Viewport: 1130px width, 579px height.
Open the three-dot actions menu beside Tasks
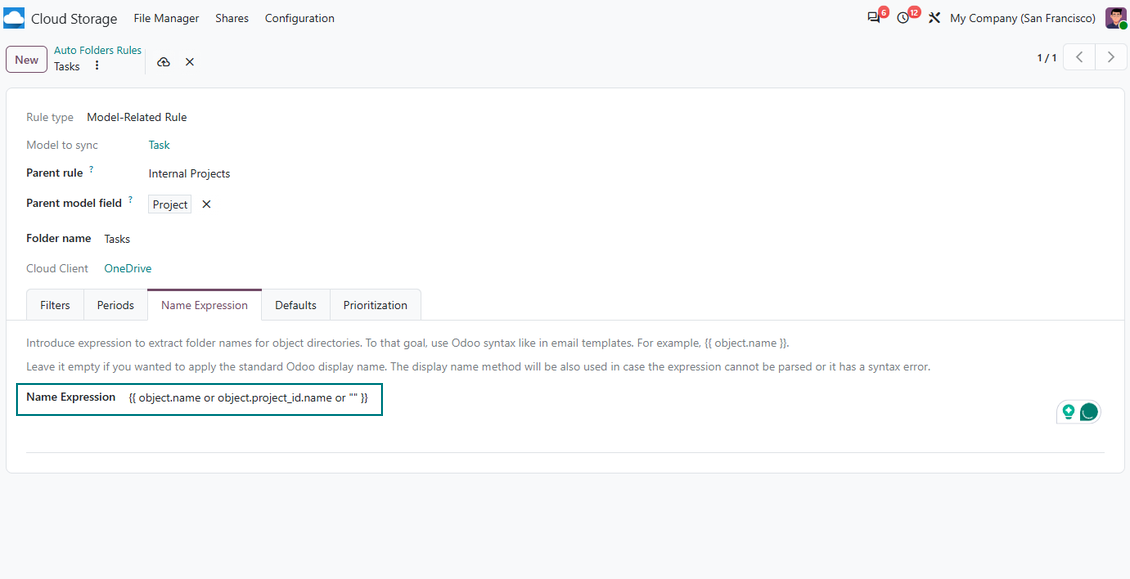tap(97, 66)
